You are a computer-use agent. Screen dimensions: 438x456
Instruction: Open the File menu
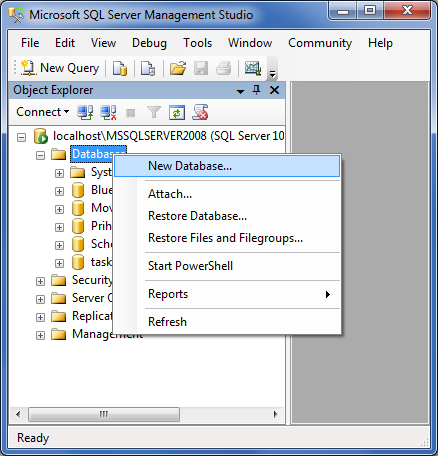[x=30, y=43]
